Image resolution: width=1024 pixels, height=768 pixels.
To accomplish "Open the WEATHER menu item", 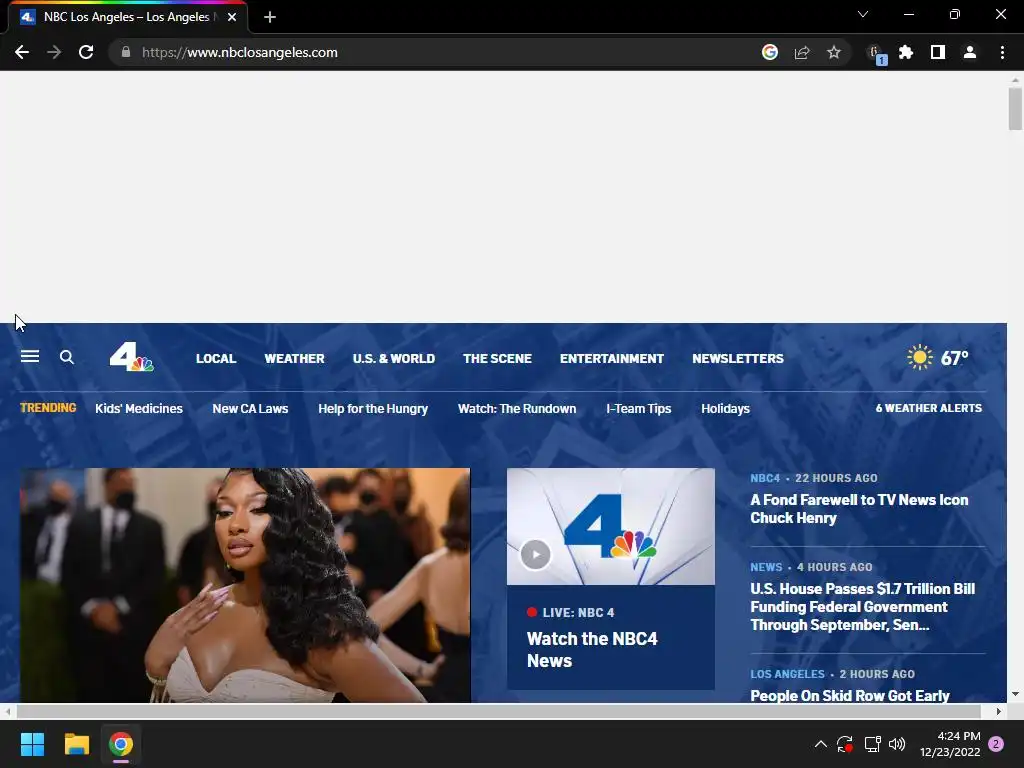I will [295, 359].
